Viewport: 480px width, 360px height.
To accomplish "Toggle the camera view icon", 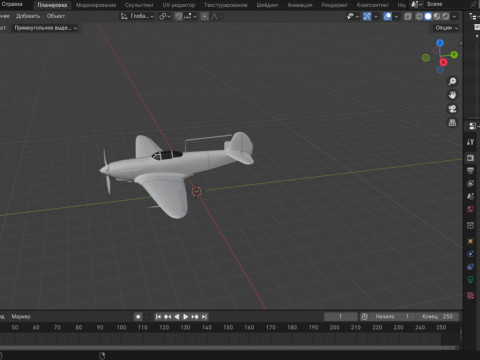I will pos(452,109).
